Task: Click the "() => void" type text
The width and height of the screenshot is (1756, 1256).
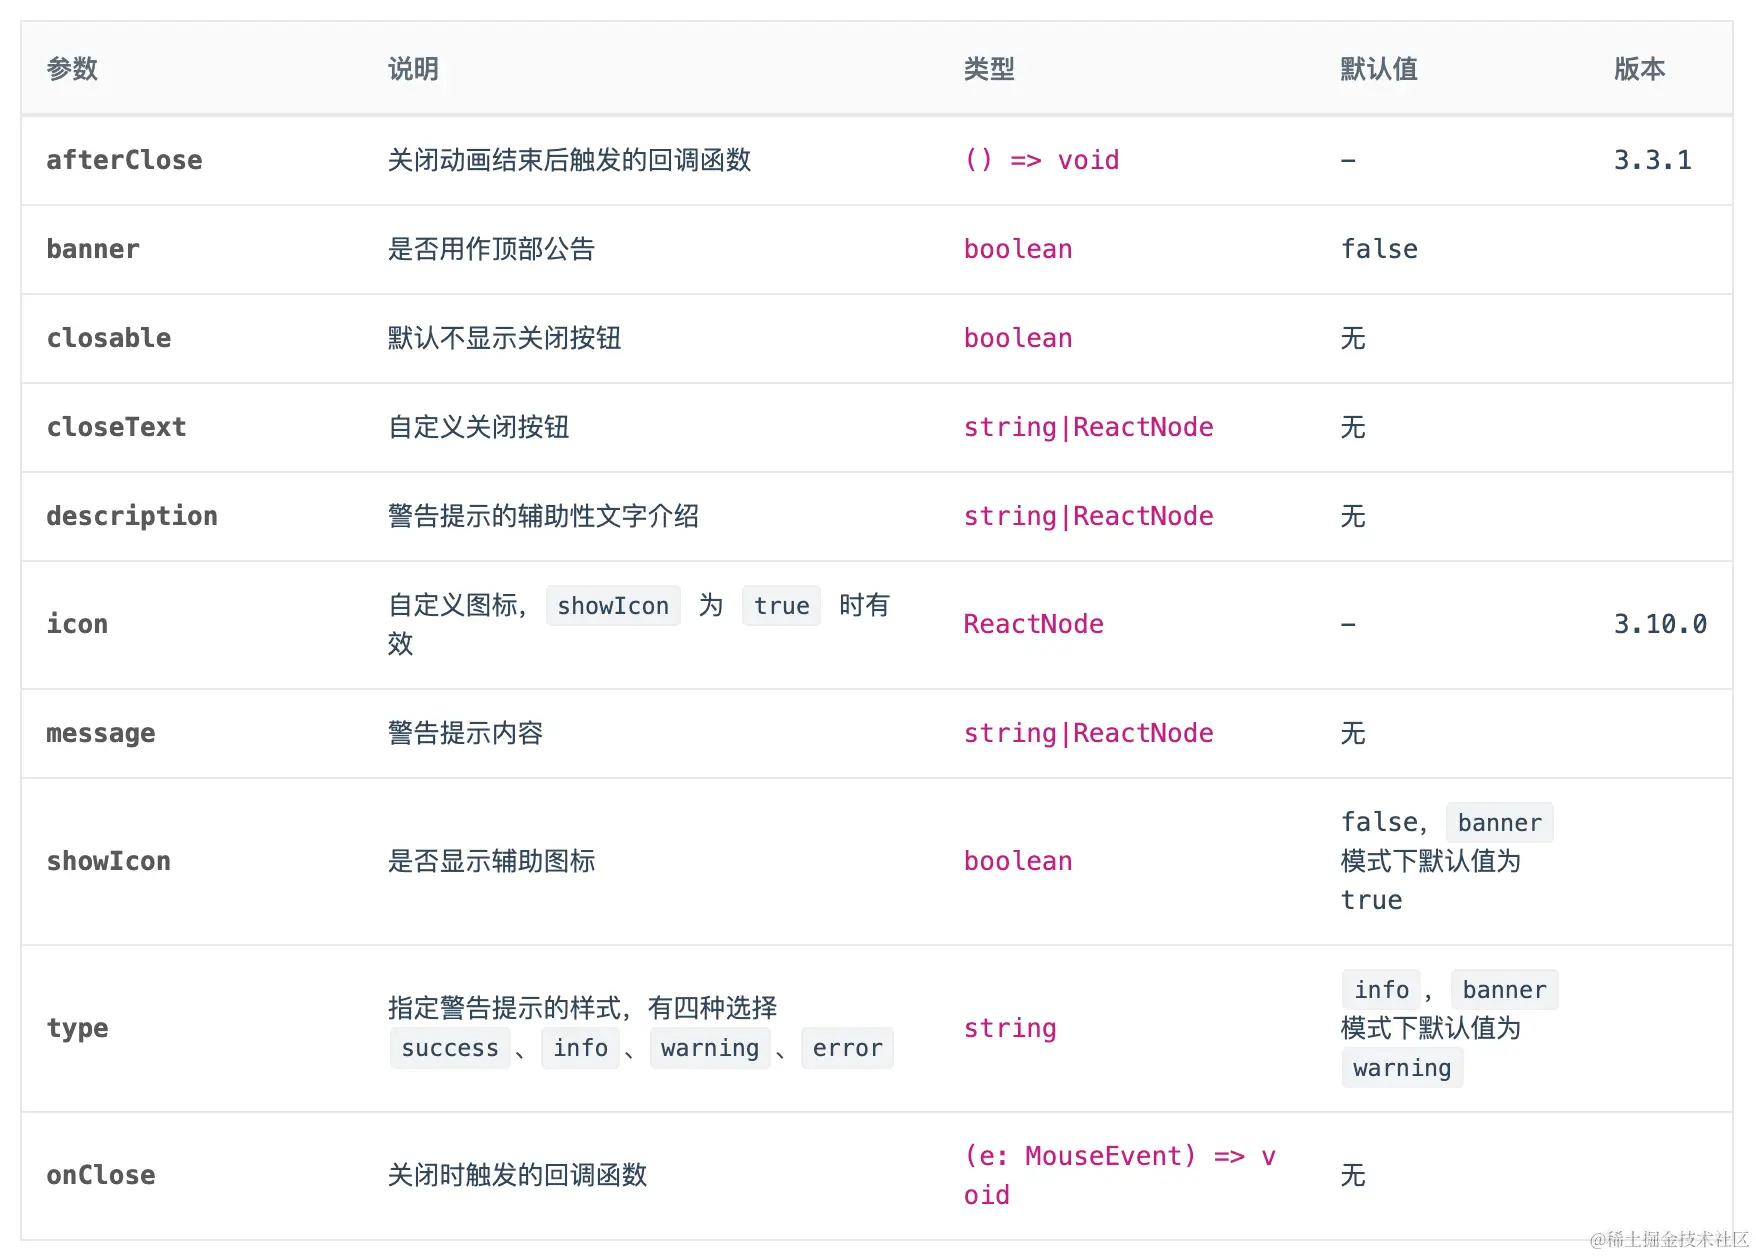Action: (x=1041, y=160)
